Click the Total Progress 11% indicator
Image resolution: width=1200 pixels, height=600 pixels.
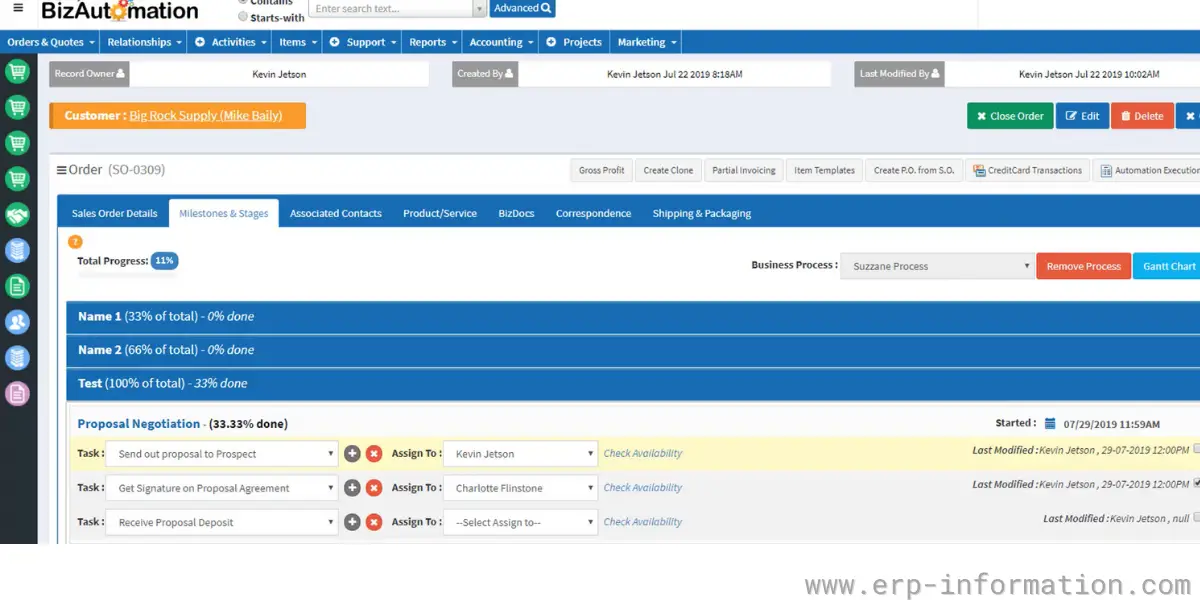click(x=164, y=261)
